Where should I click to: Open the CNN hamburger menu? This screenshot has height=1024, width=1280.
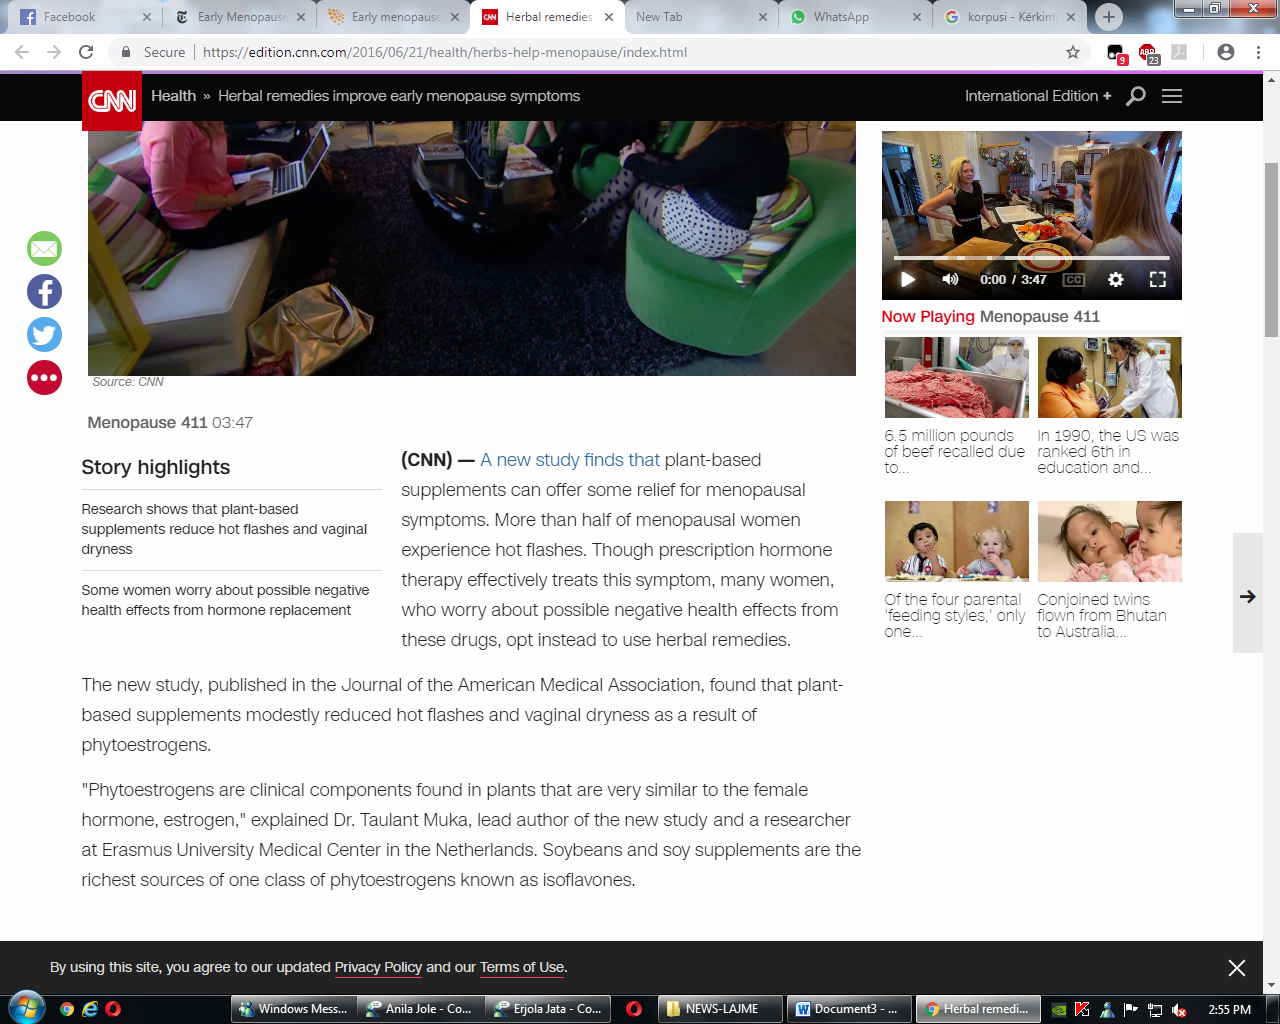[x=1172, y=96]
